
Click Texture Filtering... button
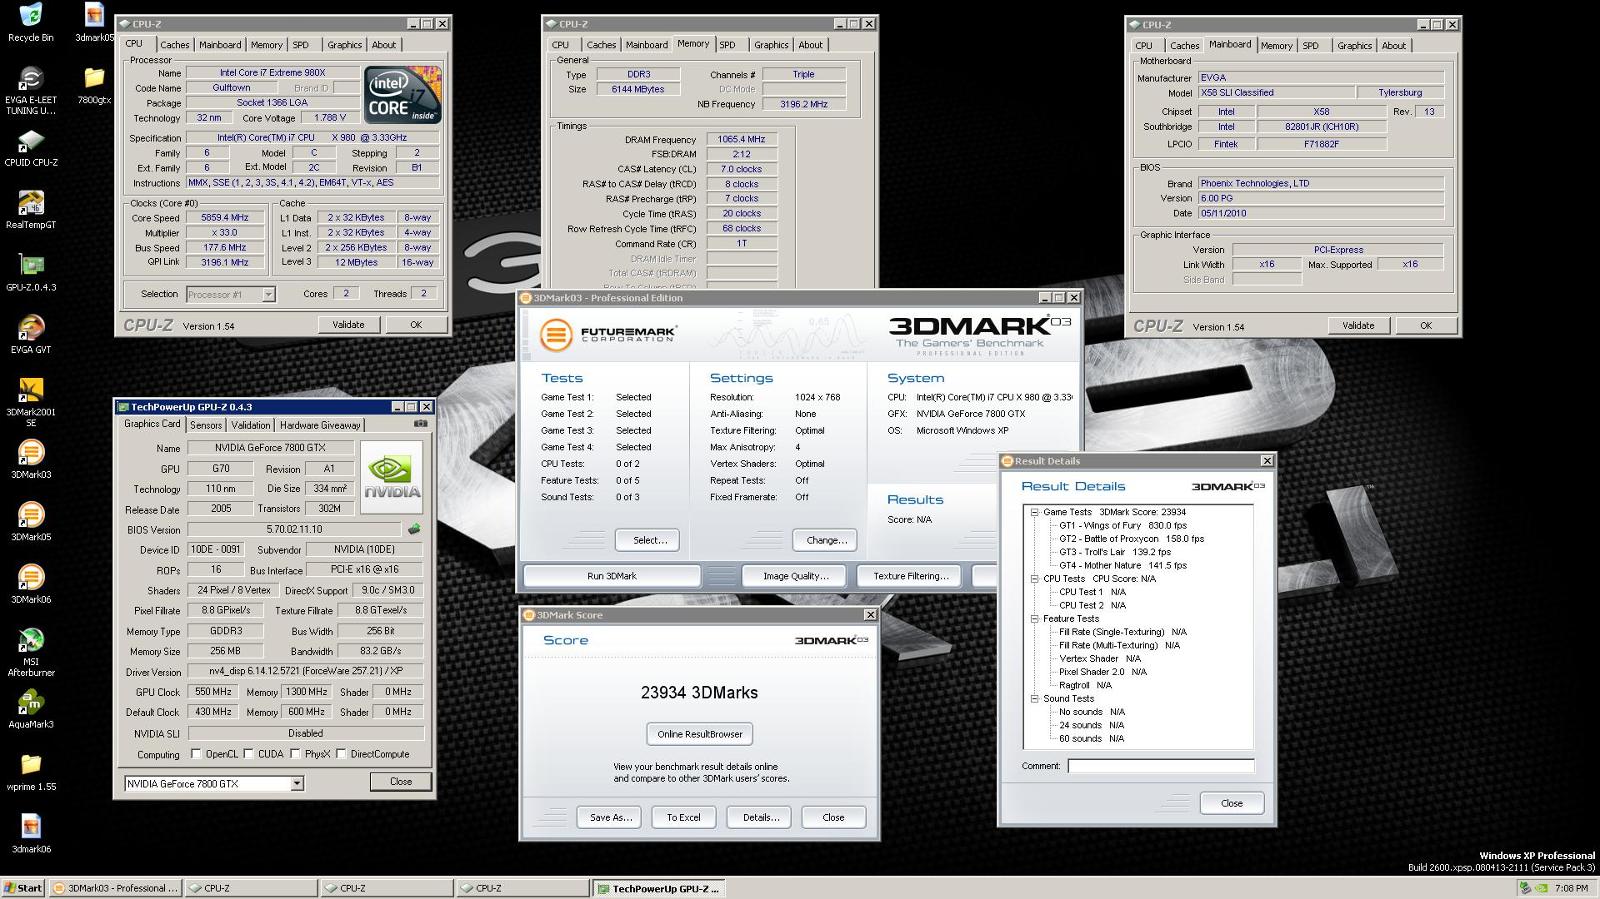point(911,576)
